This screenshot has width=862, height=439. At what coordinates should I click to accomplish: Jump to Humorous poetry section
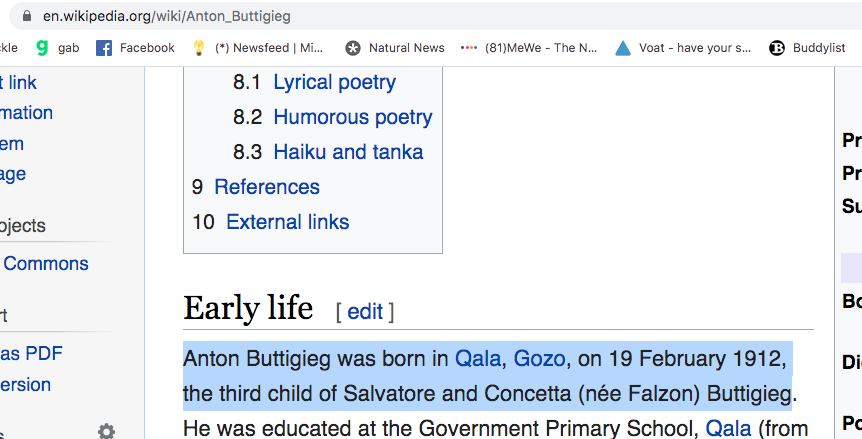(353, 117)
